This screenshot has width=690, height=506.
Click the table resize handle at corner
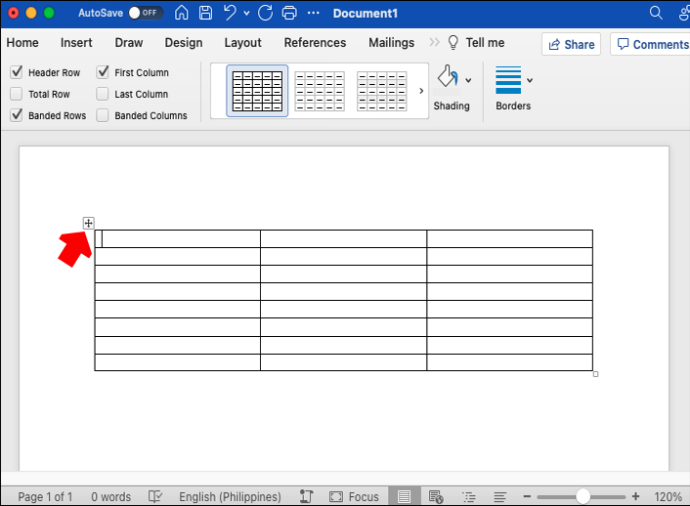[595, 374]
